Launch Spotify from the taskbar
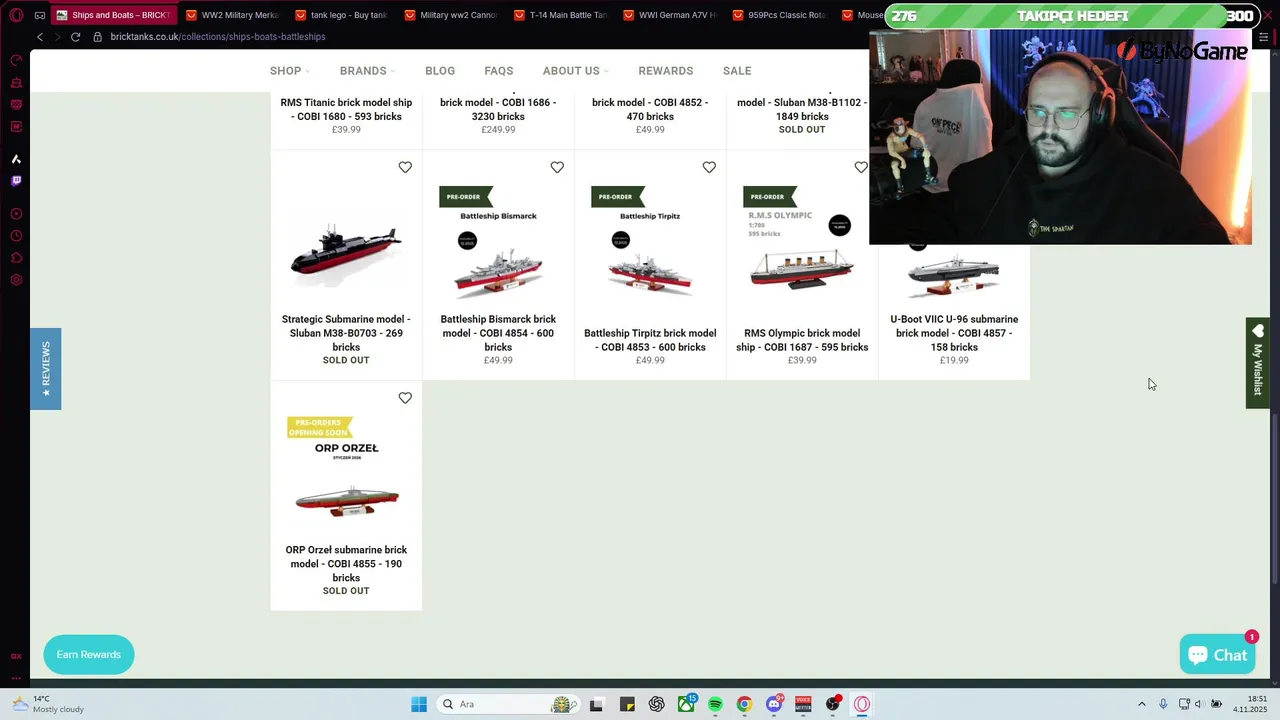The height and width of the screenshot is (720, 1280). click(x=715, y=704)
